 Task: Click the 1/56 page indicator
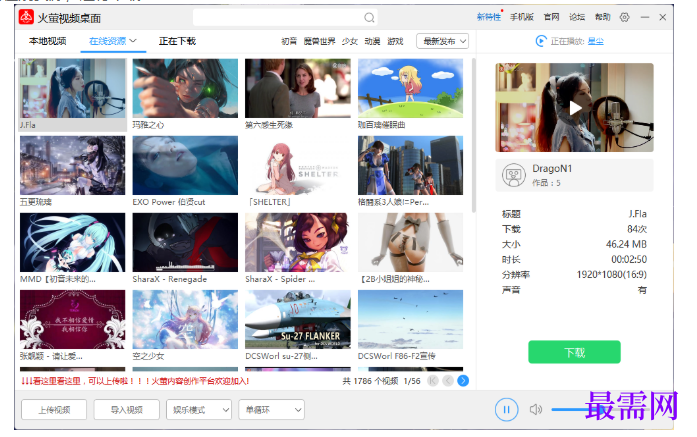[x=412, y=381]
